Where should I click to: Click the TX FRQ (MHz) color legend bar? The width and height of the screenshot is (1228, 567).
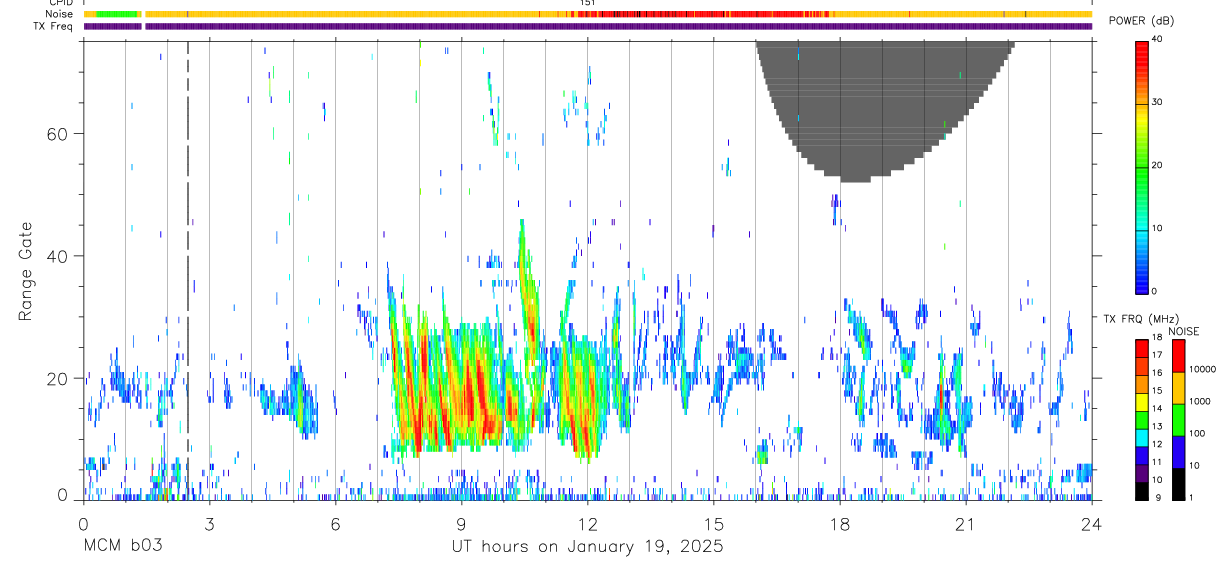[1142, 420]
